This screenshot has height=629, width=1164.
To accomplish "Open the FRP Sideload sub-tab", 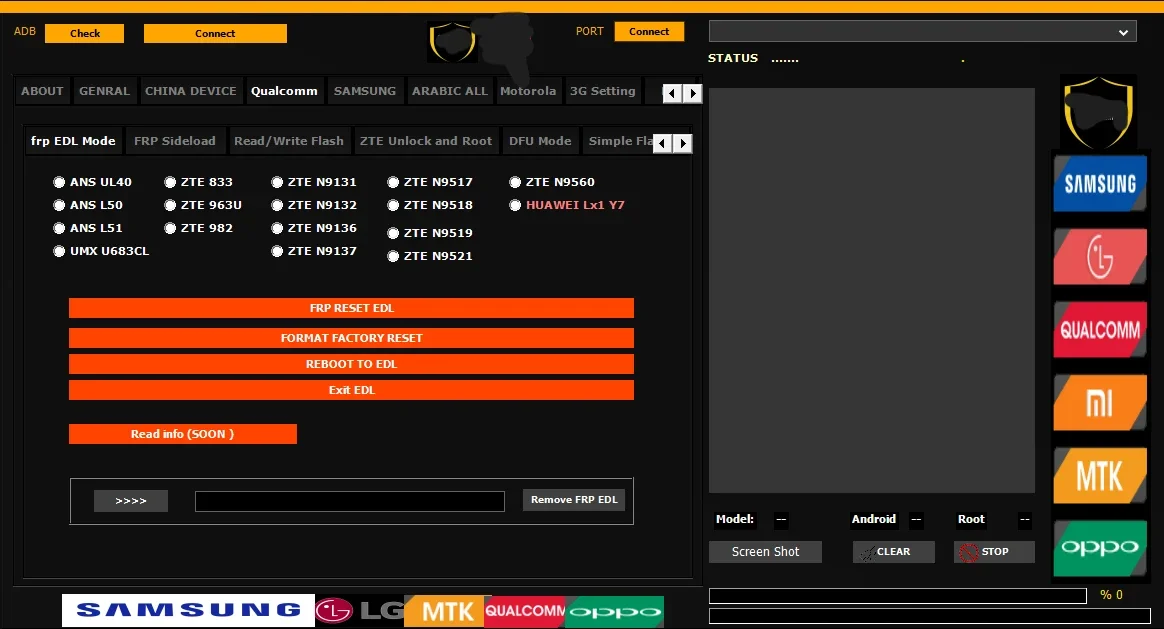I will [174, 140].
